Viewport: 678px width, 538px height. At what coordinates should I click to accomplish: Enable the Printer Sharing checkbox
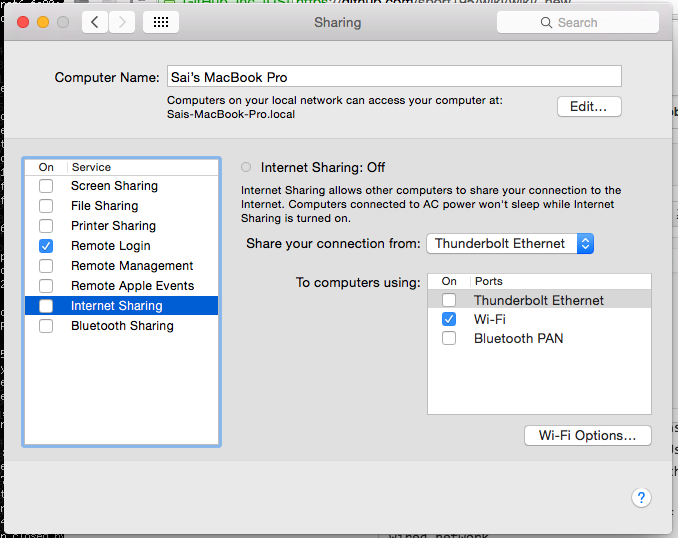pyautogui.click(x=46, y=226)
